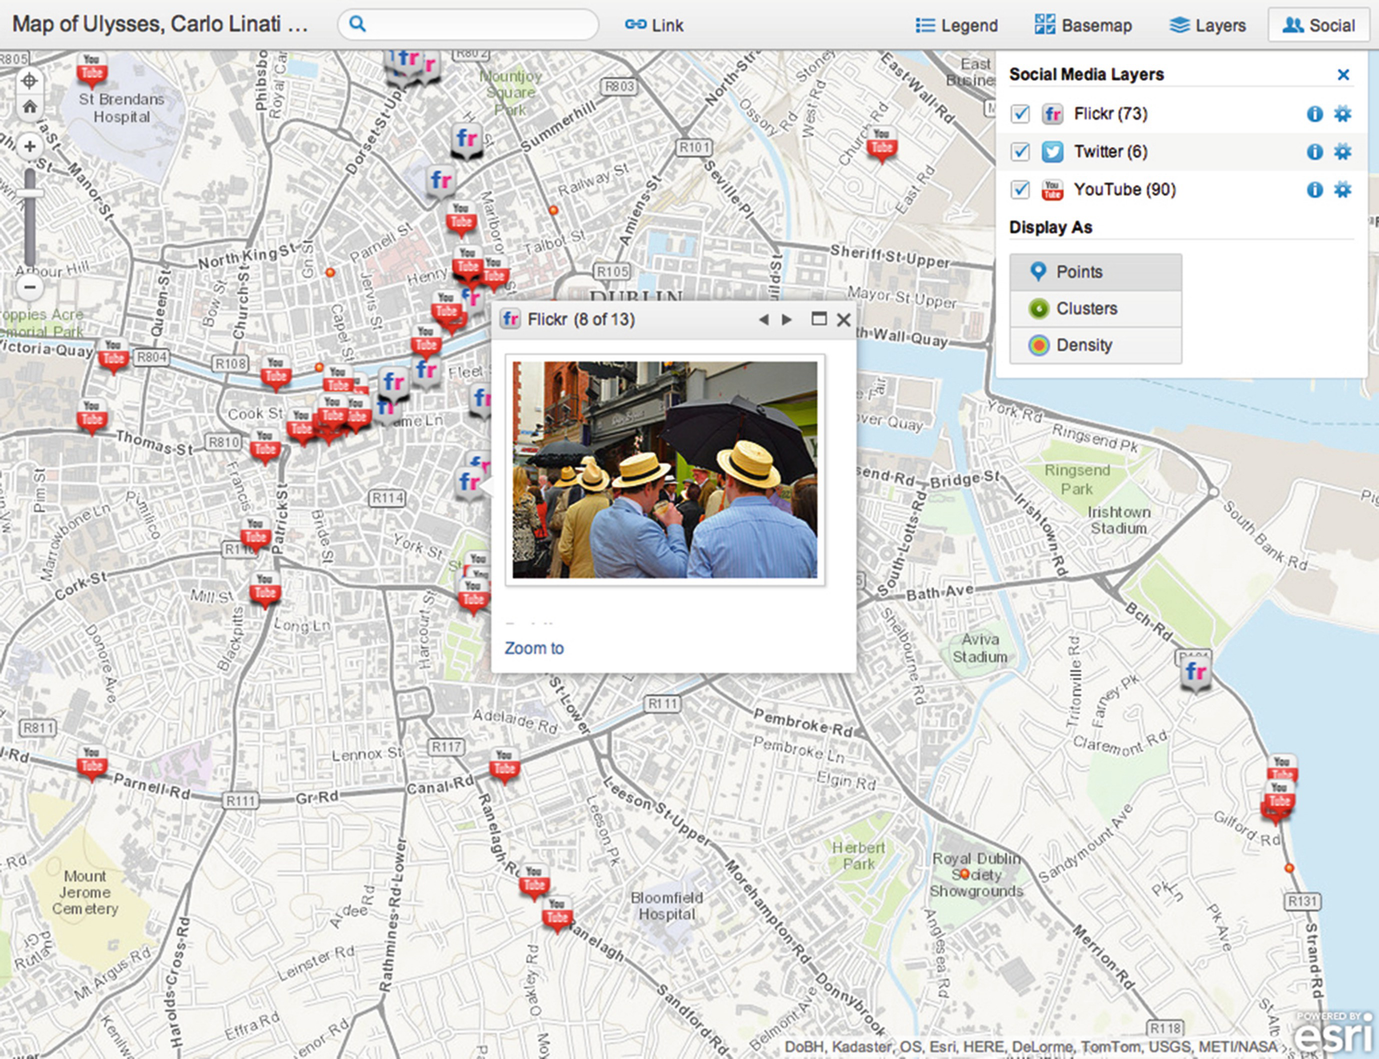The height and width of the screenshot is (1059, 1379).
Task: Click the magnifier search icon
Action: (x=357, y=25)
